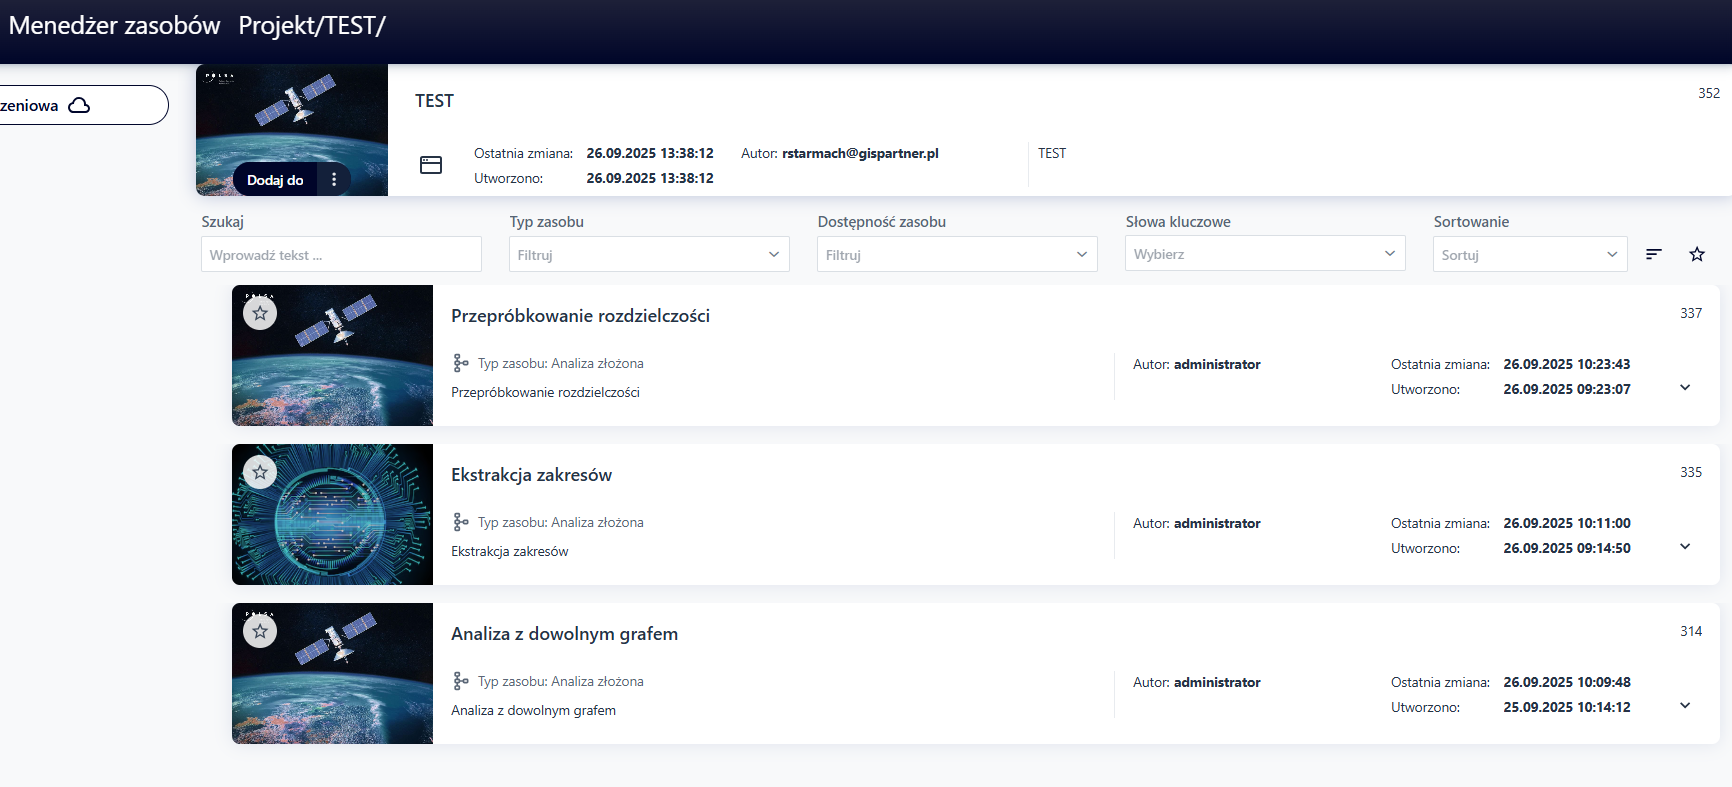Click the type icon in Przepróbkowanie rozdzielczości row
The image size is (1732, 787).
tap(460, 363)
